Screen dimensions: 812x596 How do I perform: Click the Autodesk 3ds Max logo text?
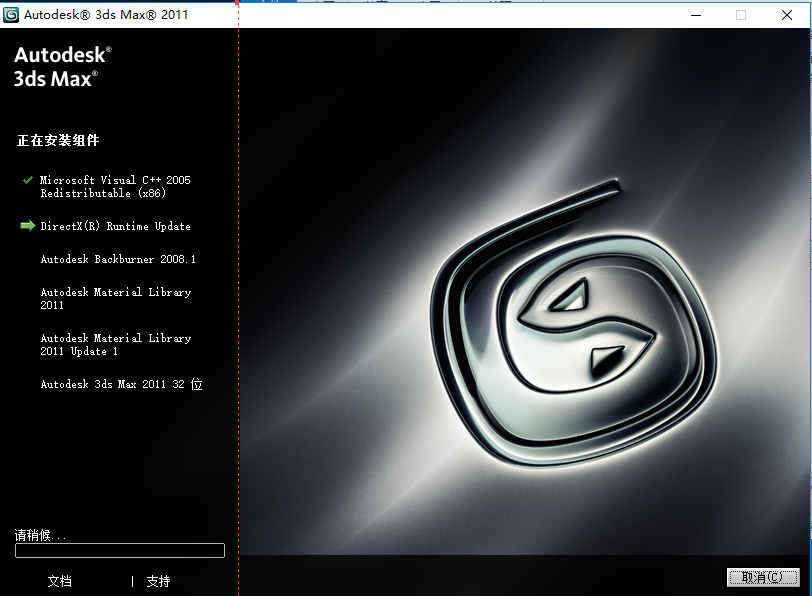coord(63,67)
